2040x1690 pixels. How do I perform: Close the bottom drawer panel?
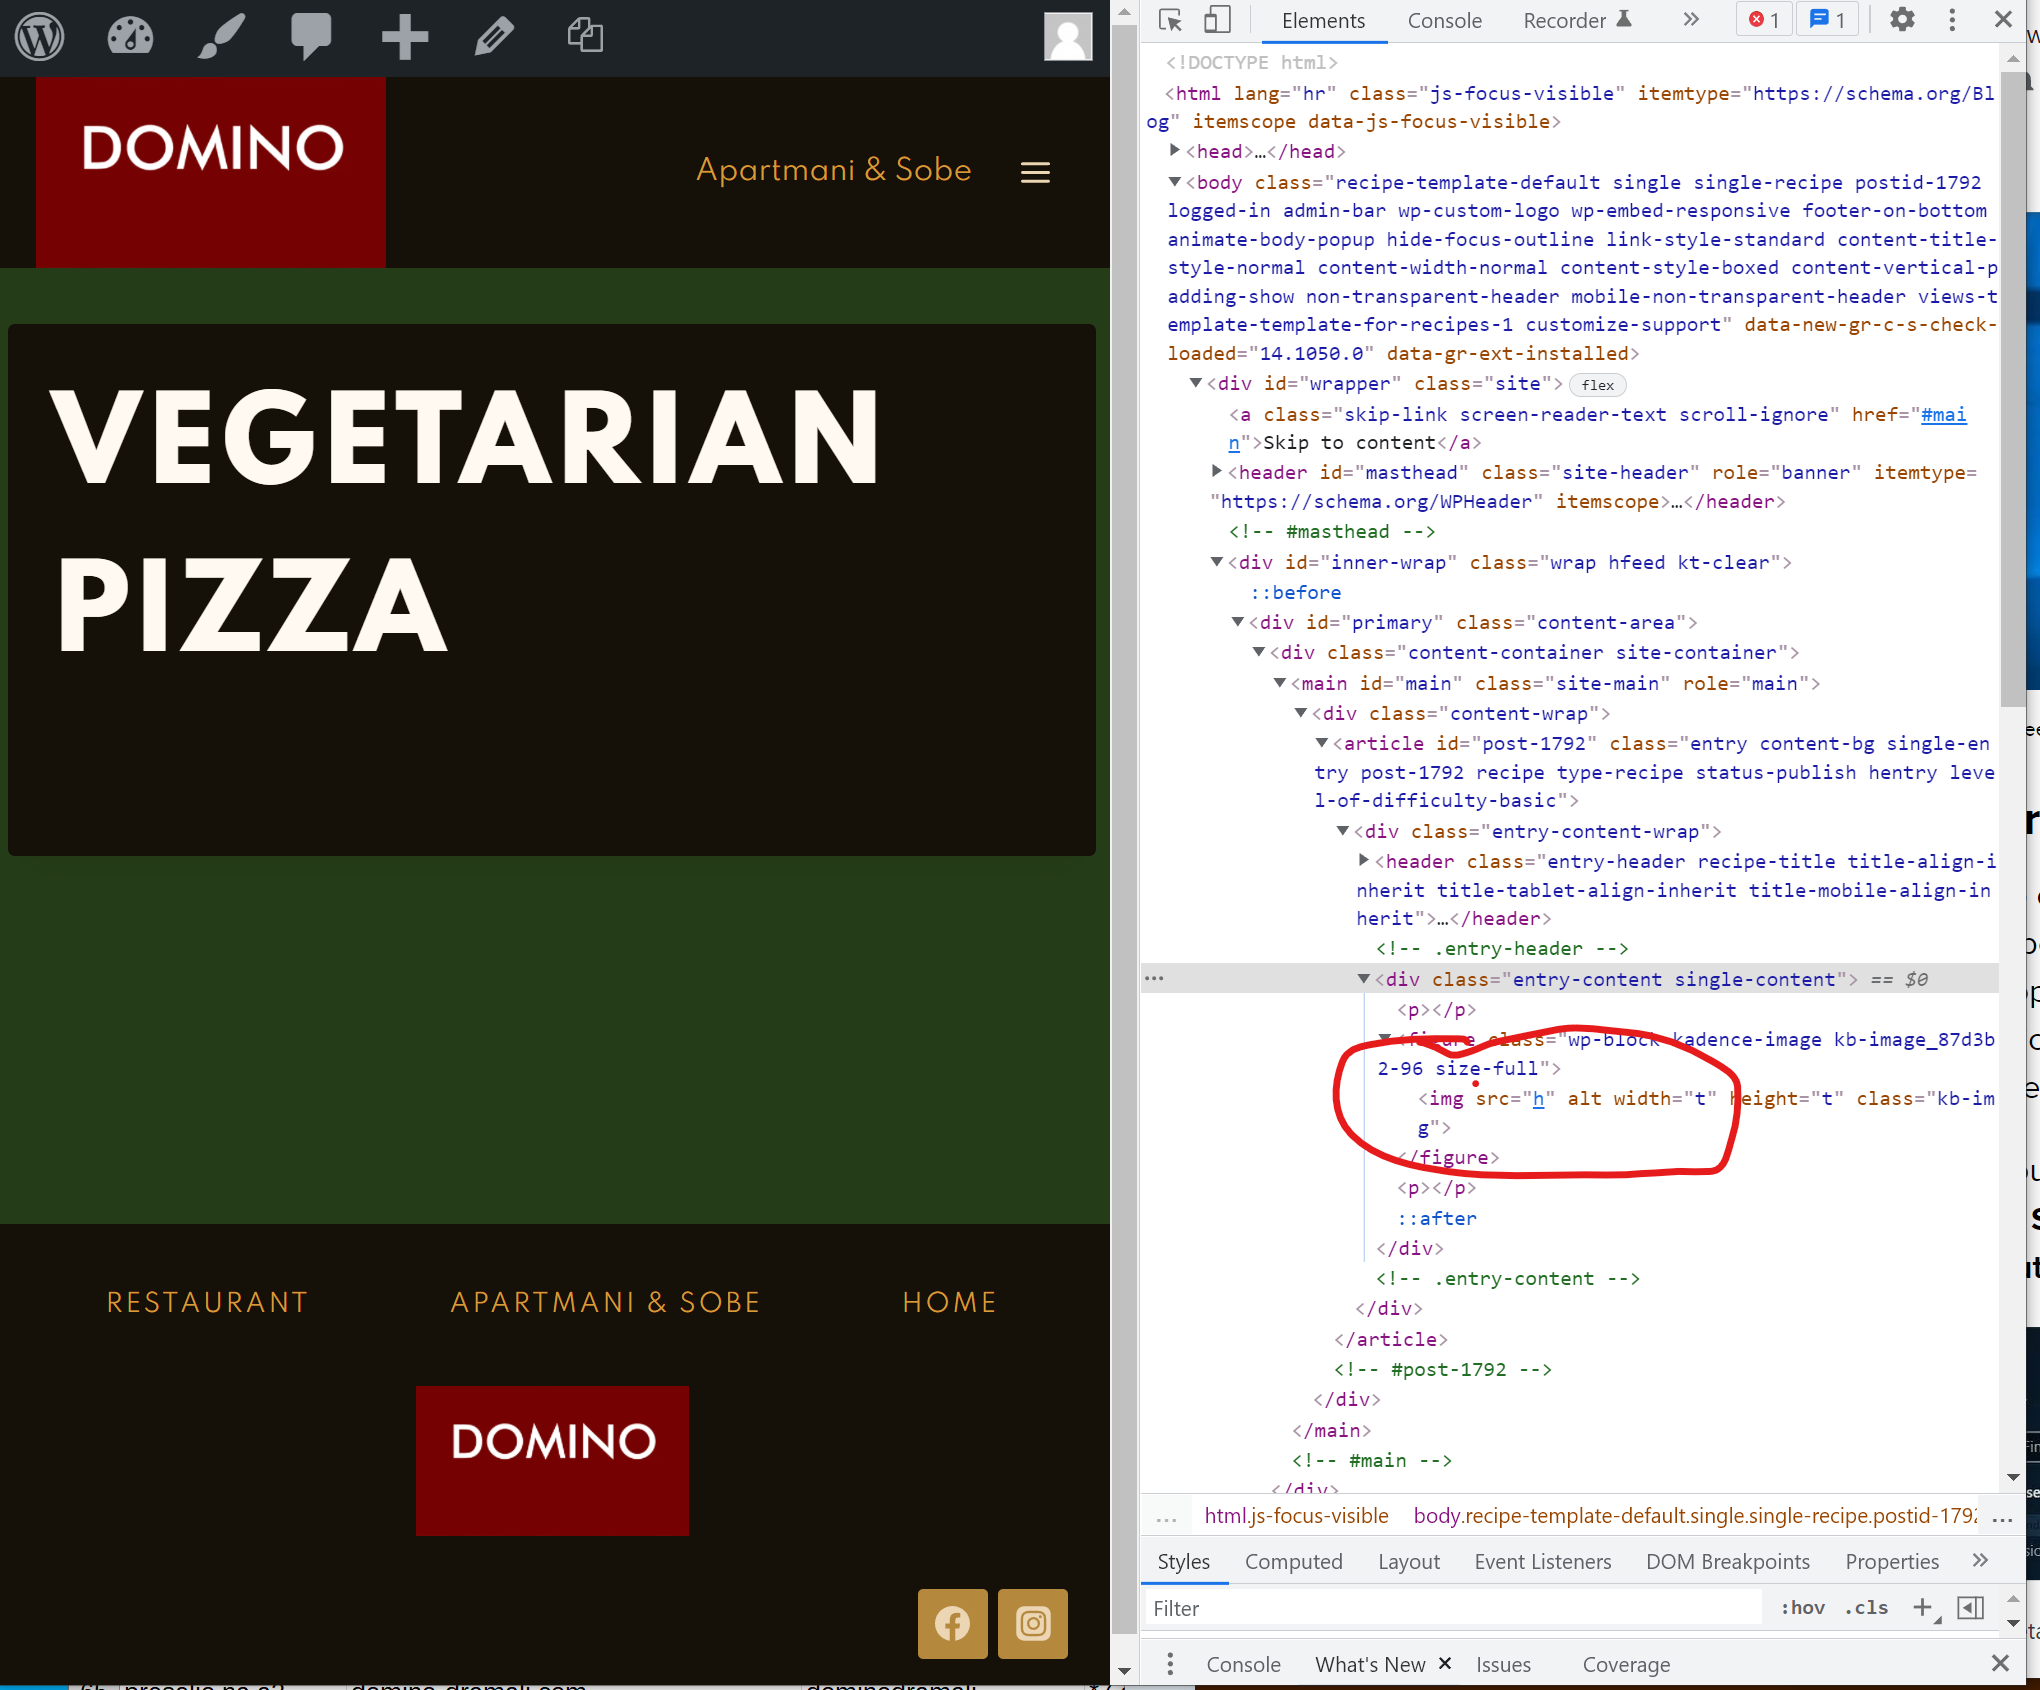pos(2000,1663)
